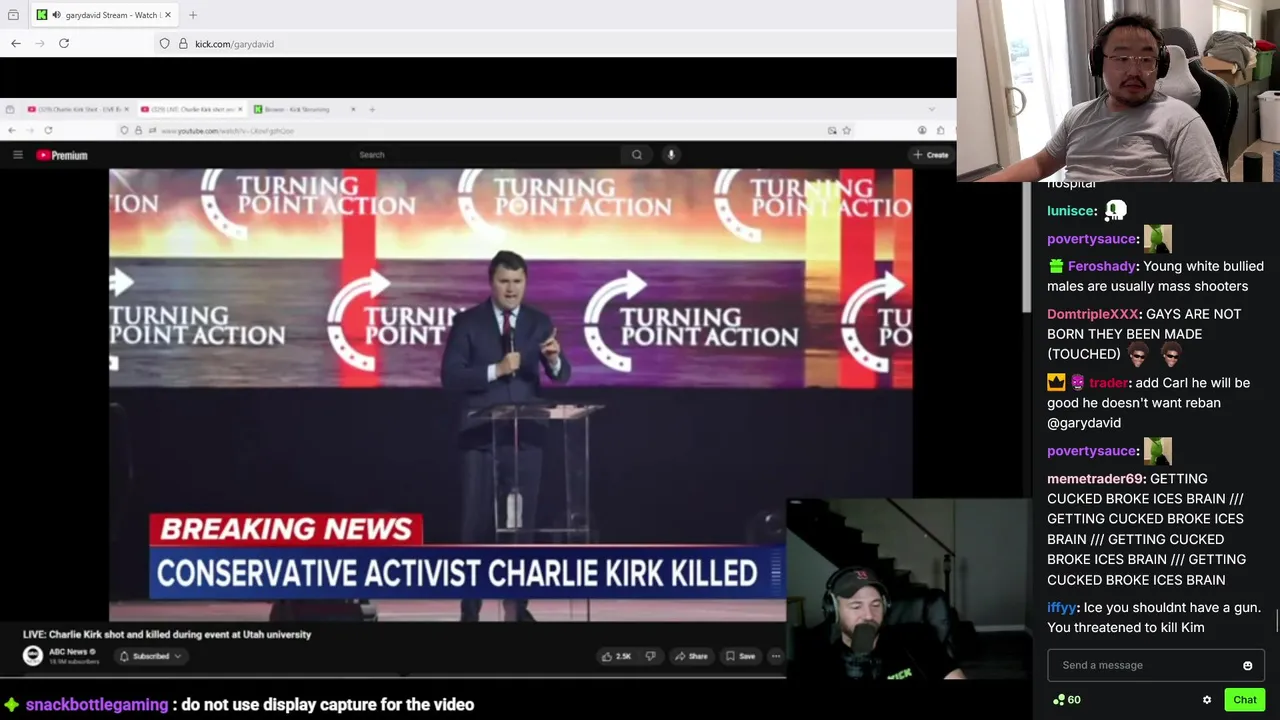Click the Share button under video

[x=691, y=656]
